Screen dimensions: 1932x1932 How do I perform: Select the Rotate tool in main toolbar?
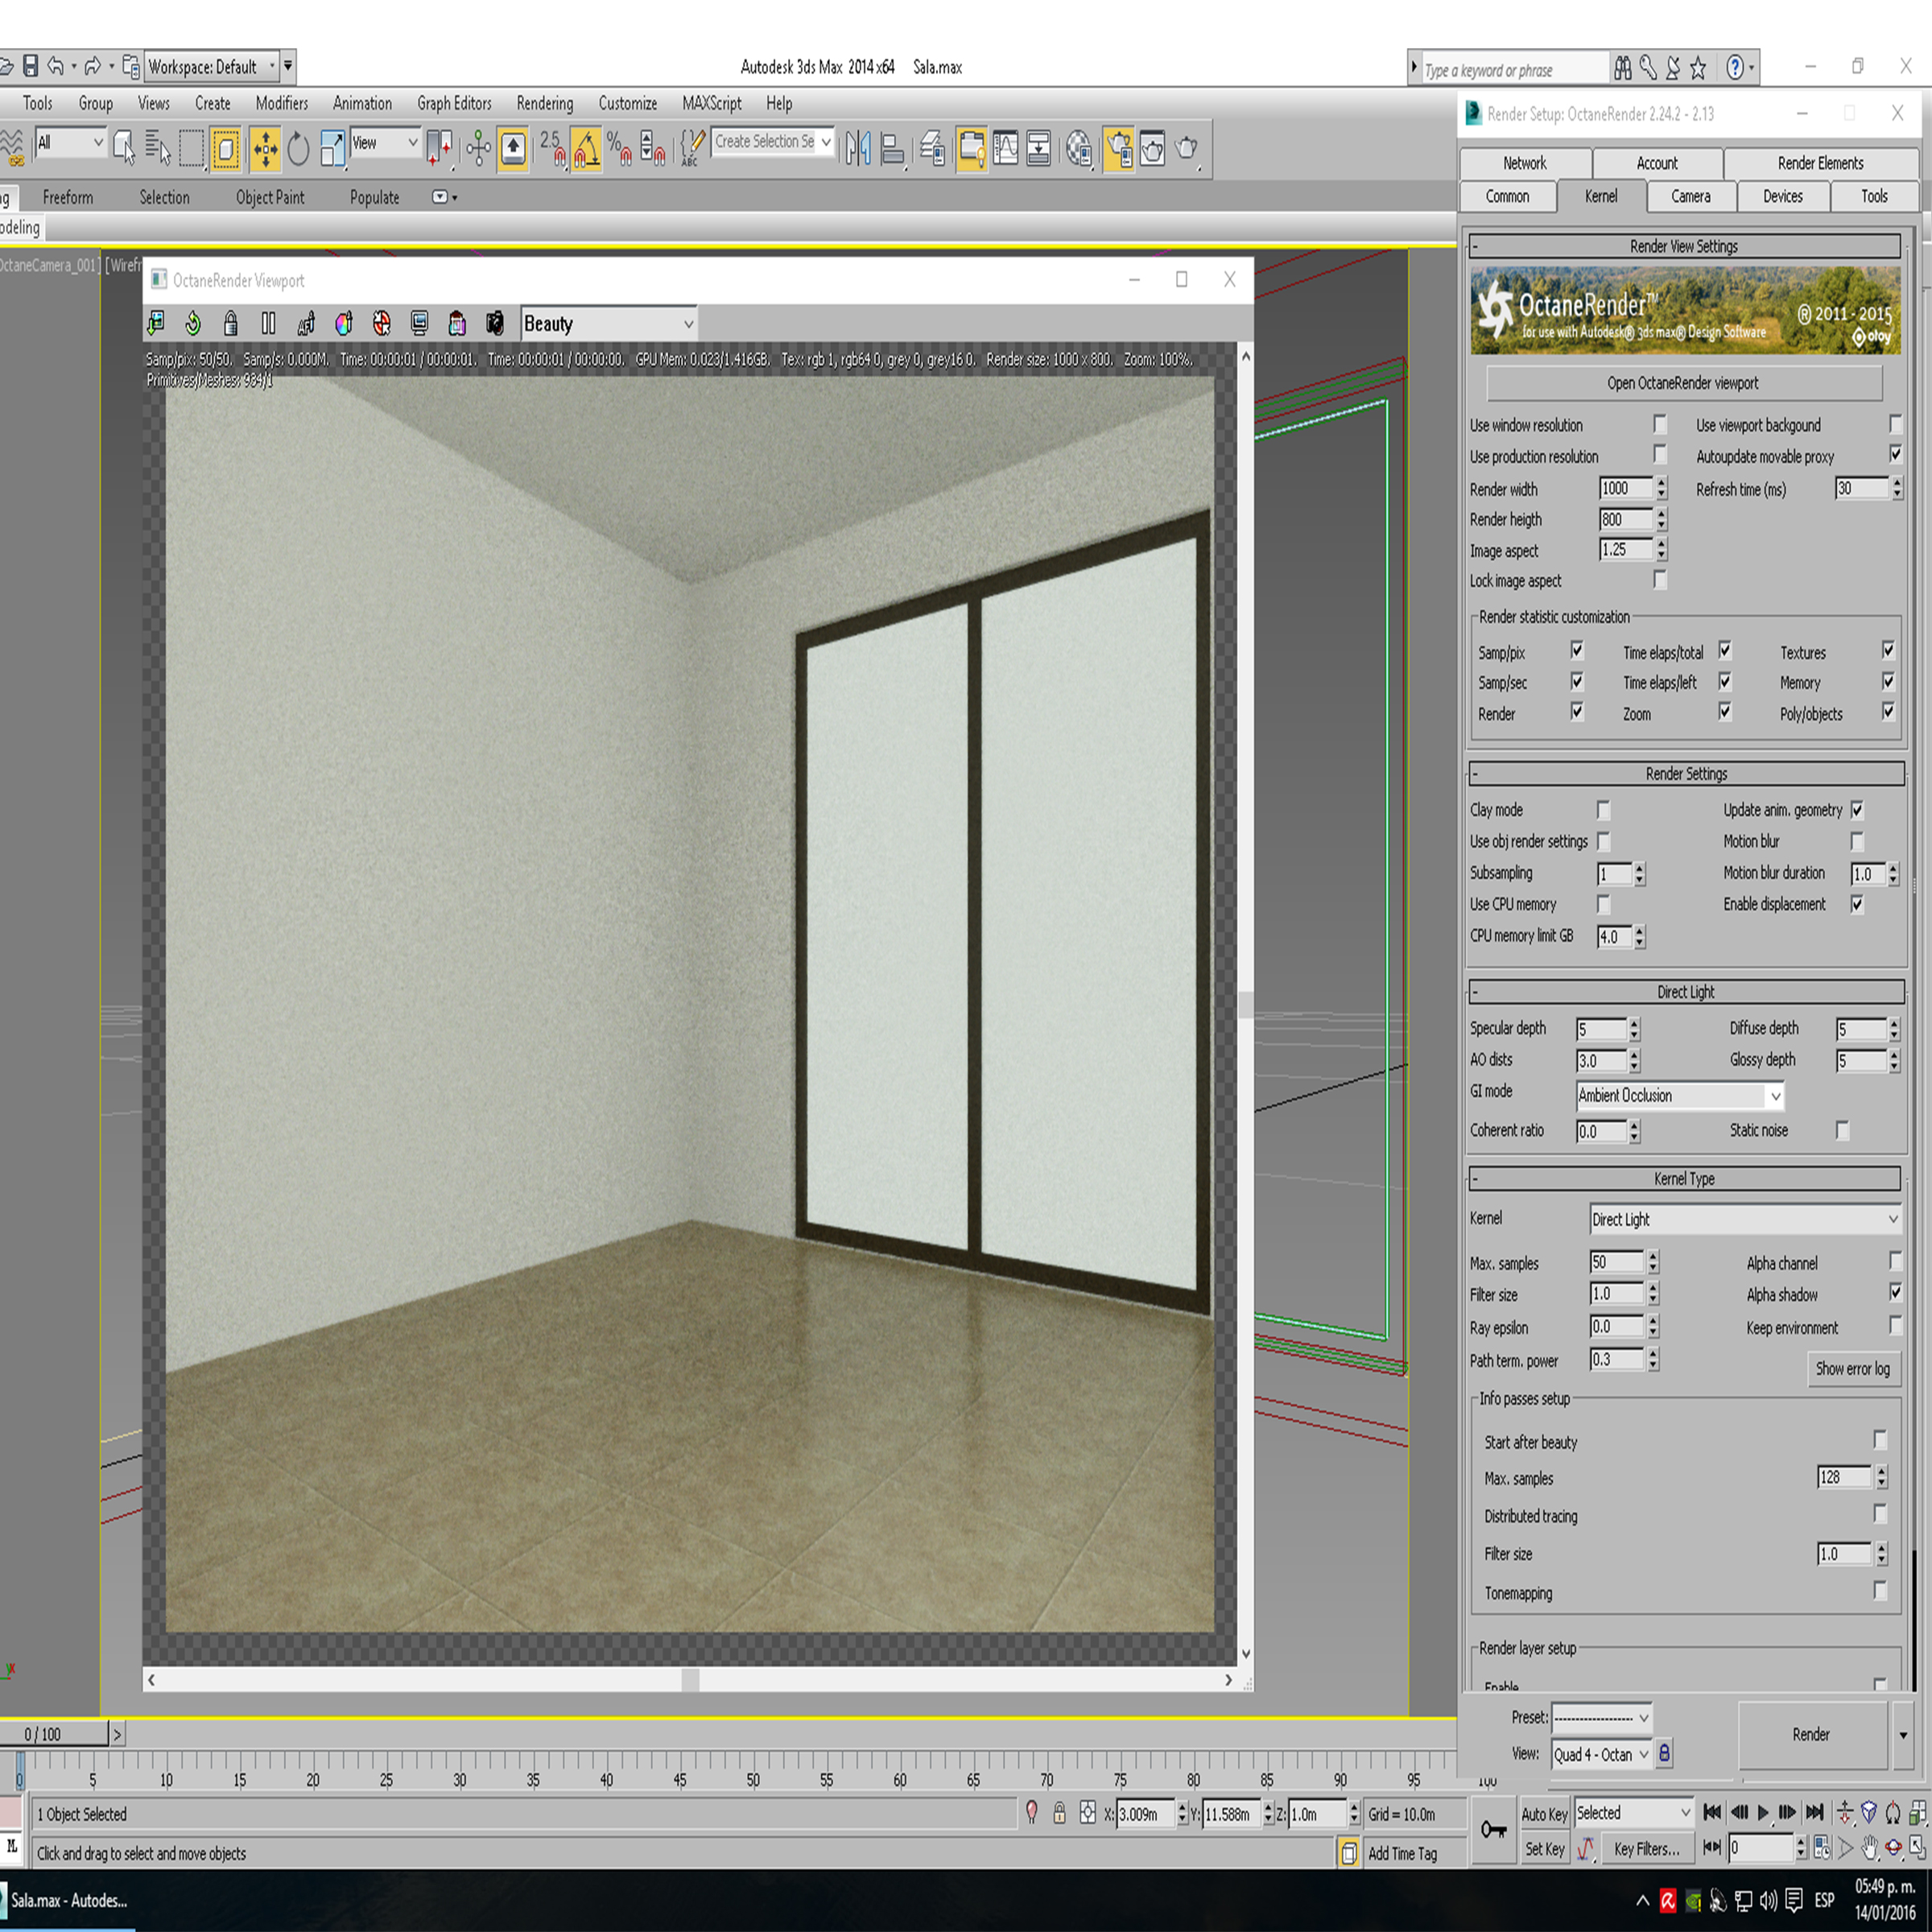click(x=298, y=149)
